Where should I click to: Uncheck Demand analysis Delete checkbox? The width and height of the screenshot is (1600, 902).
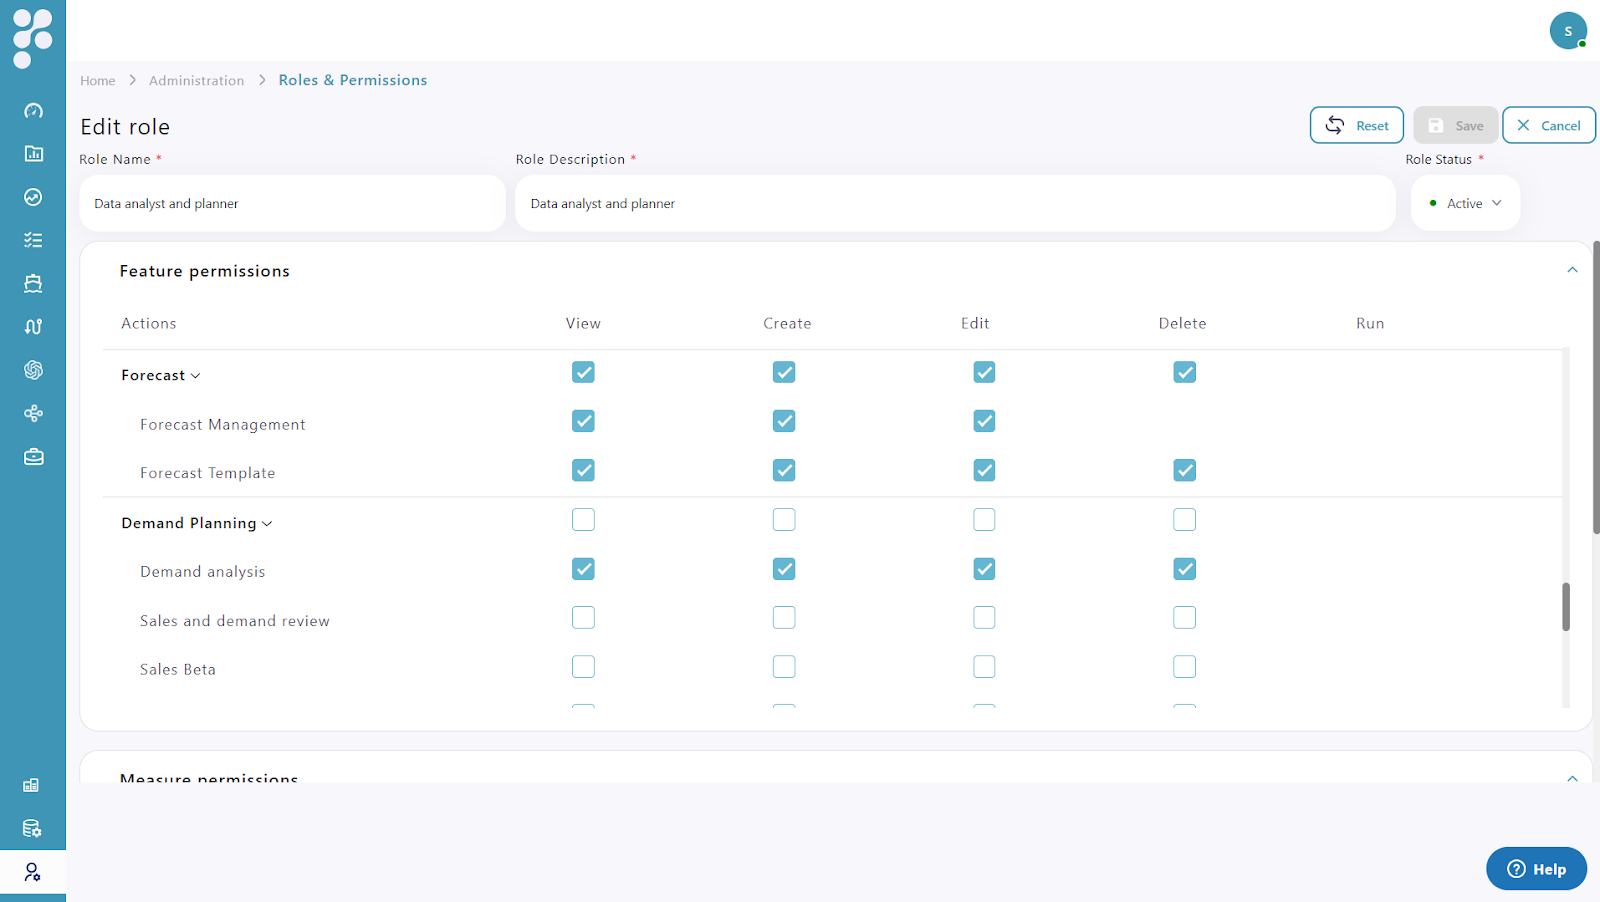click(x=1184, y=569)
